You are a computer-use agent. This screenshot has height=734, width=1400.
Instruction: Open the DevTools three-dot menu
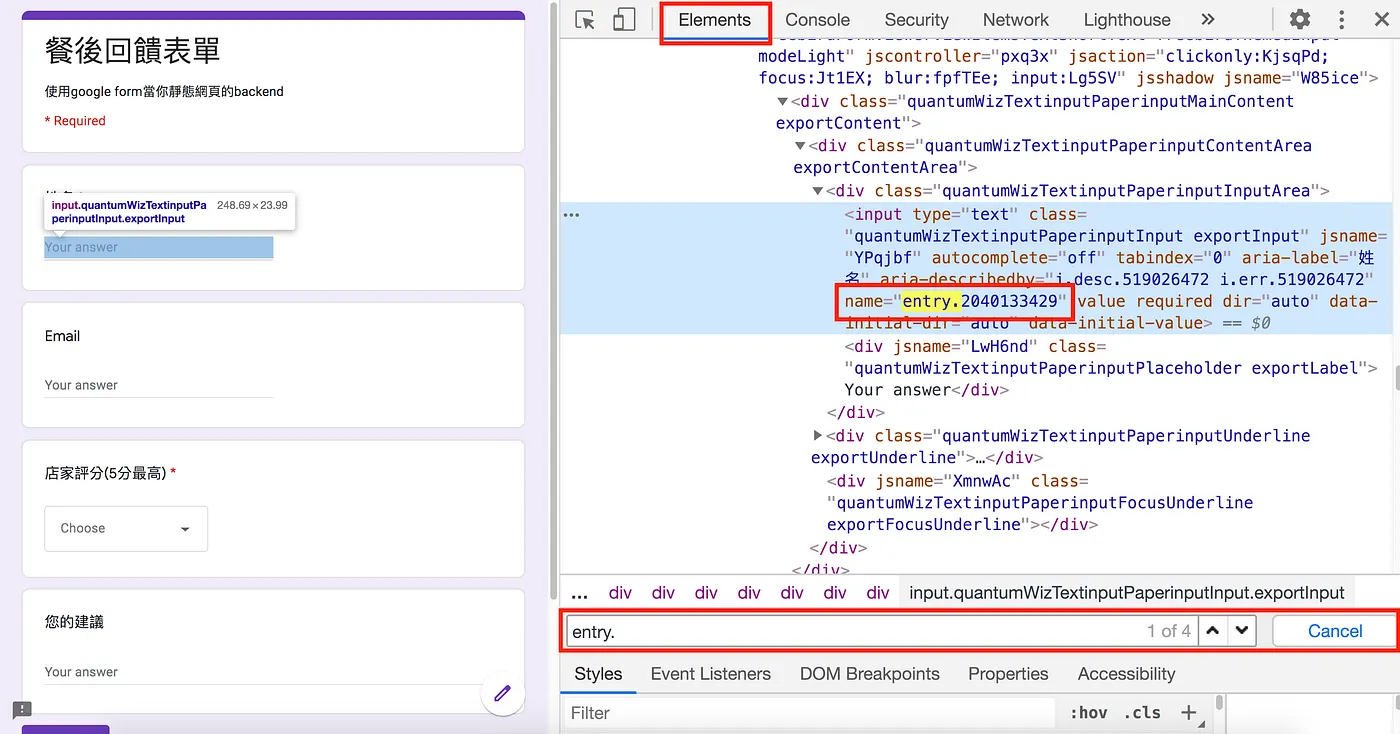(1342, 20)
